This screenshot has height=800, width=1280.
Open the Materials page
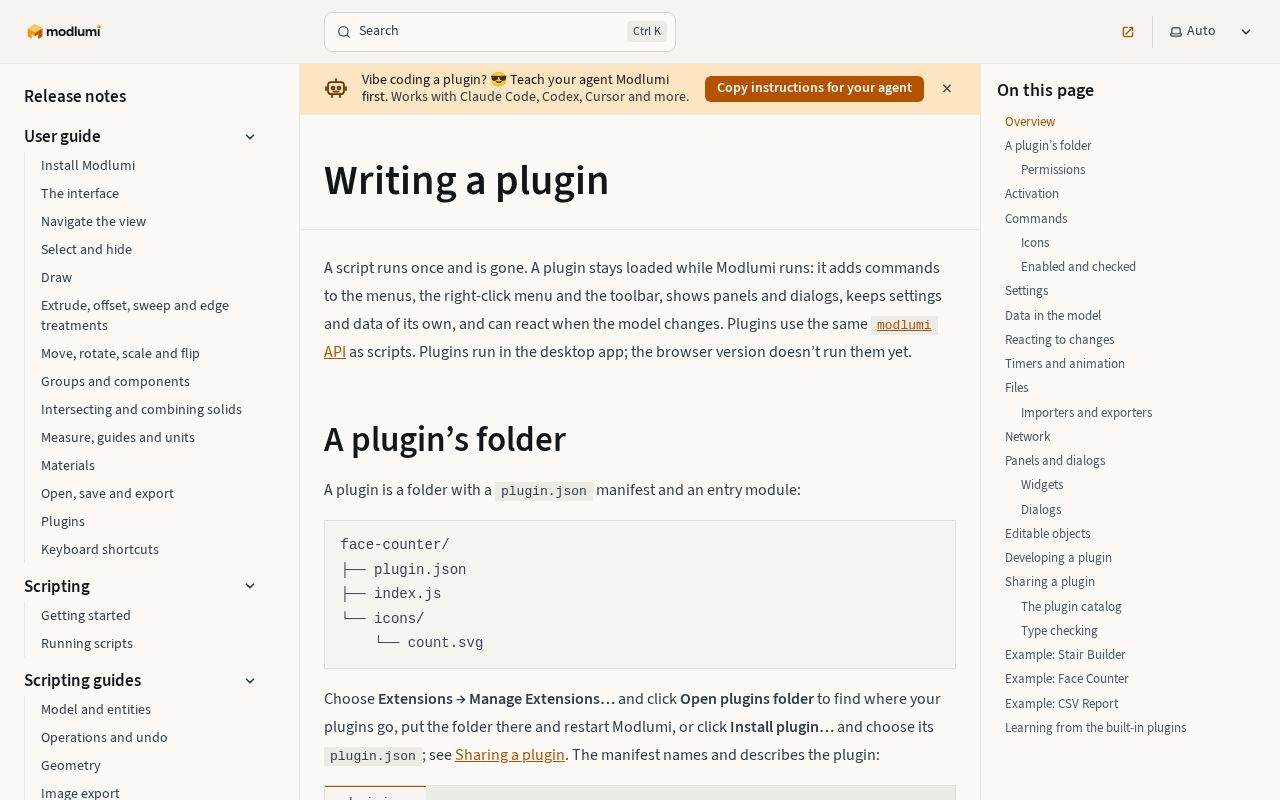click(x=68, y=465)
